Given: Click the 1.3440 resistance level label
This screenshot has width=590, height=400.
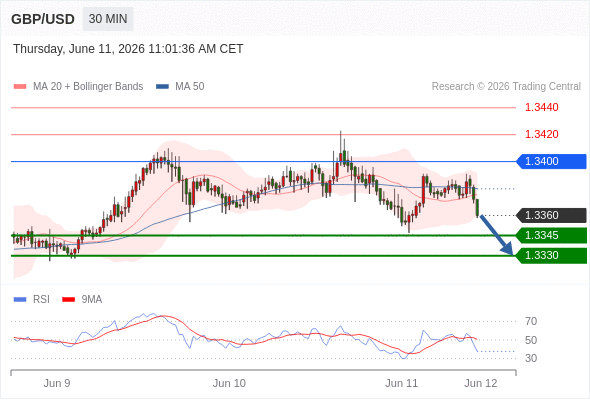Looking at the screenshot, I should pos(541,107).
